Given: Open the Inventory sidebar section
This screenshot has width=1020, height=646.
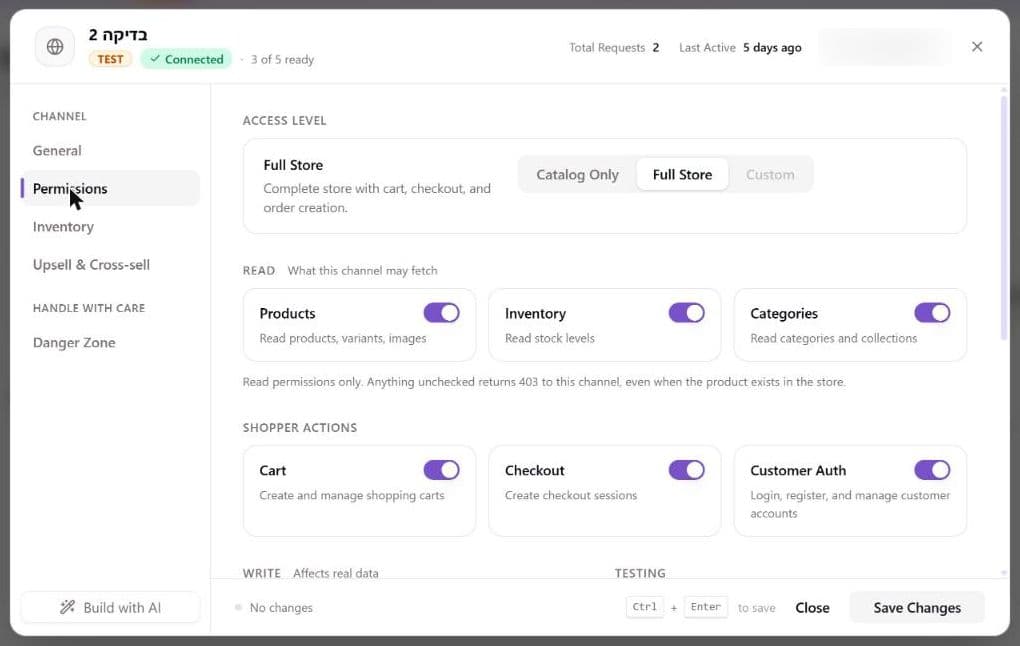Looking at the screenshot, I should (111, 226).
